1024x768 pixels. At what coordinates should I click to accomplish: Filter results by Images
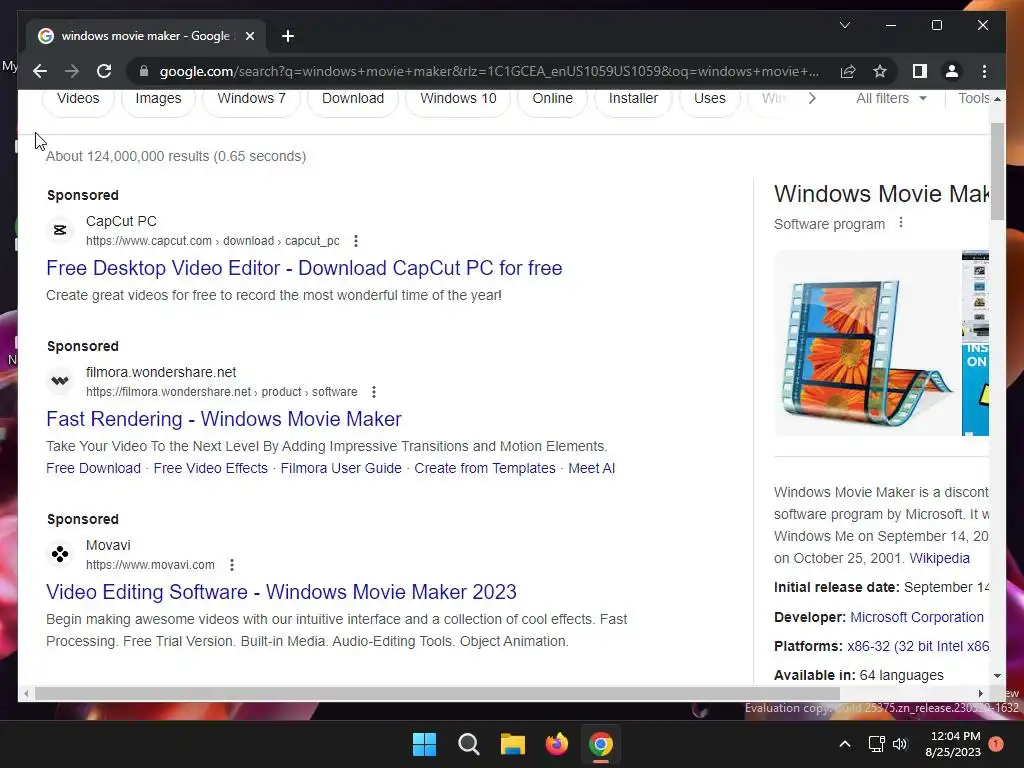159,98
